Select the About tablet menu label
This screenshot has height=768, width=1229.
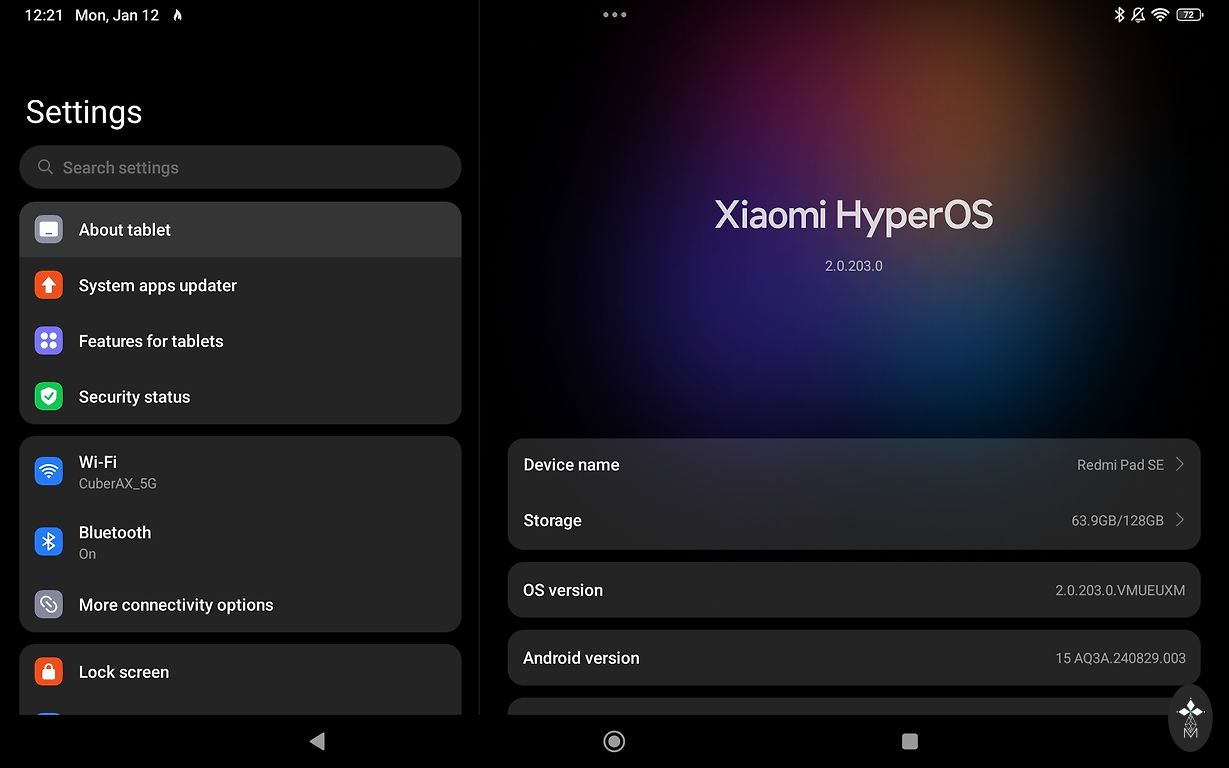click(125, 230)
